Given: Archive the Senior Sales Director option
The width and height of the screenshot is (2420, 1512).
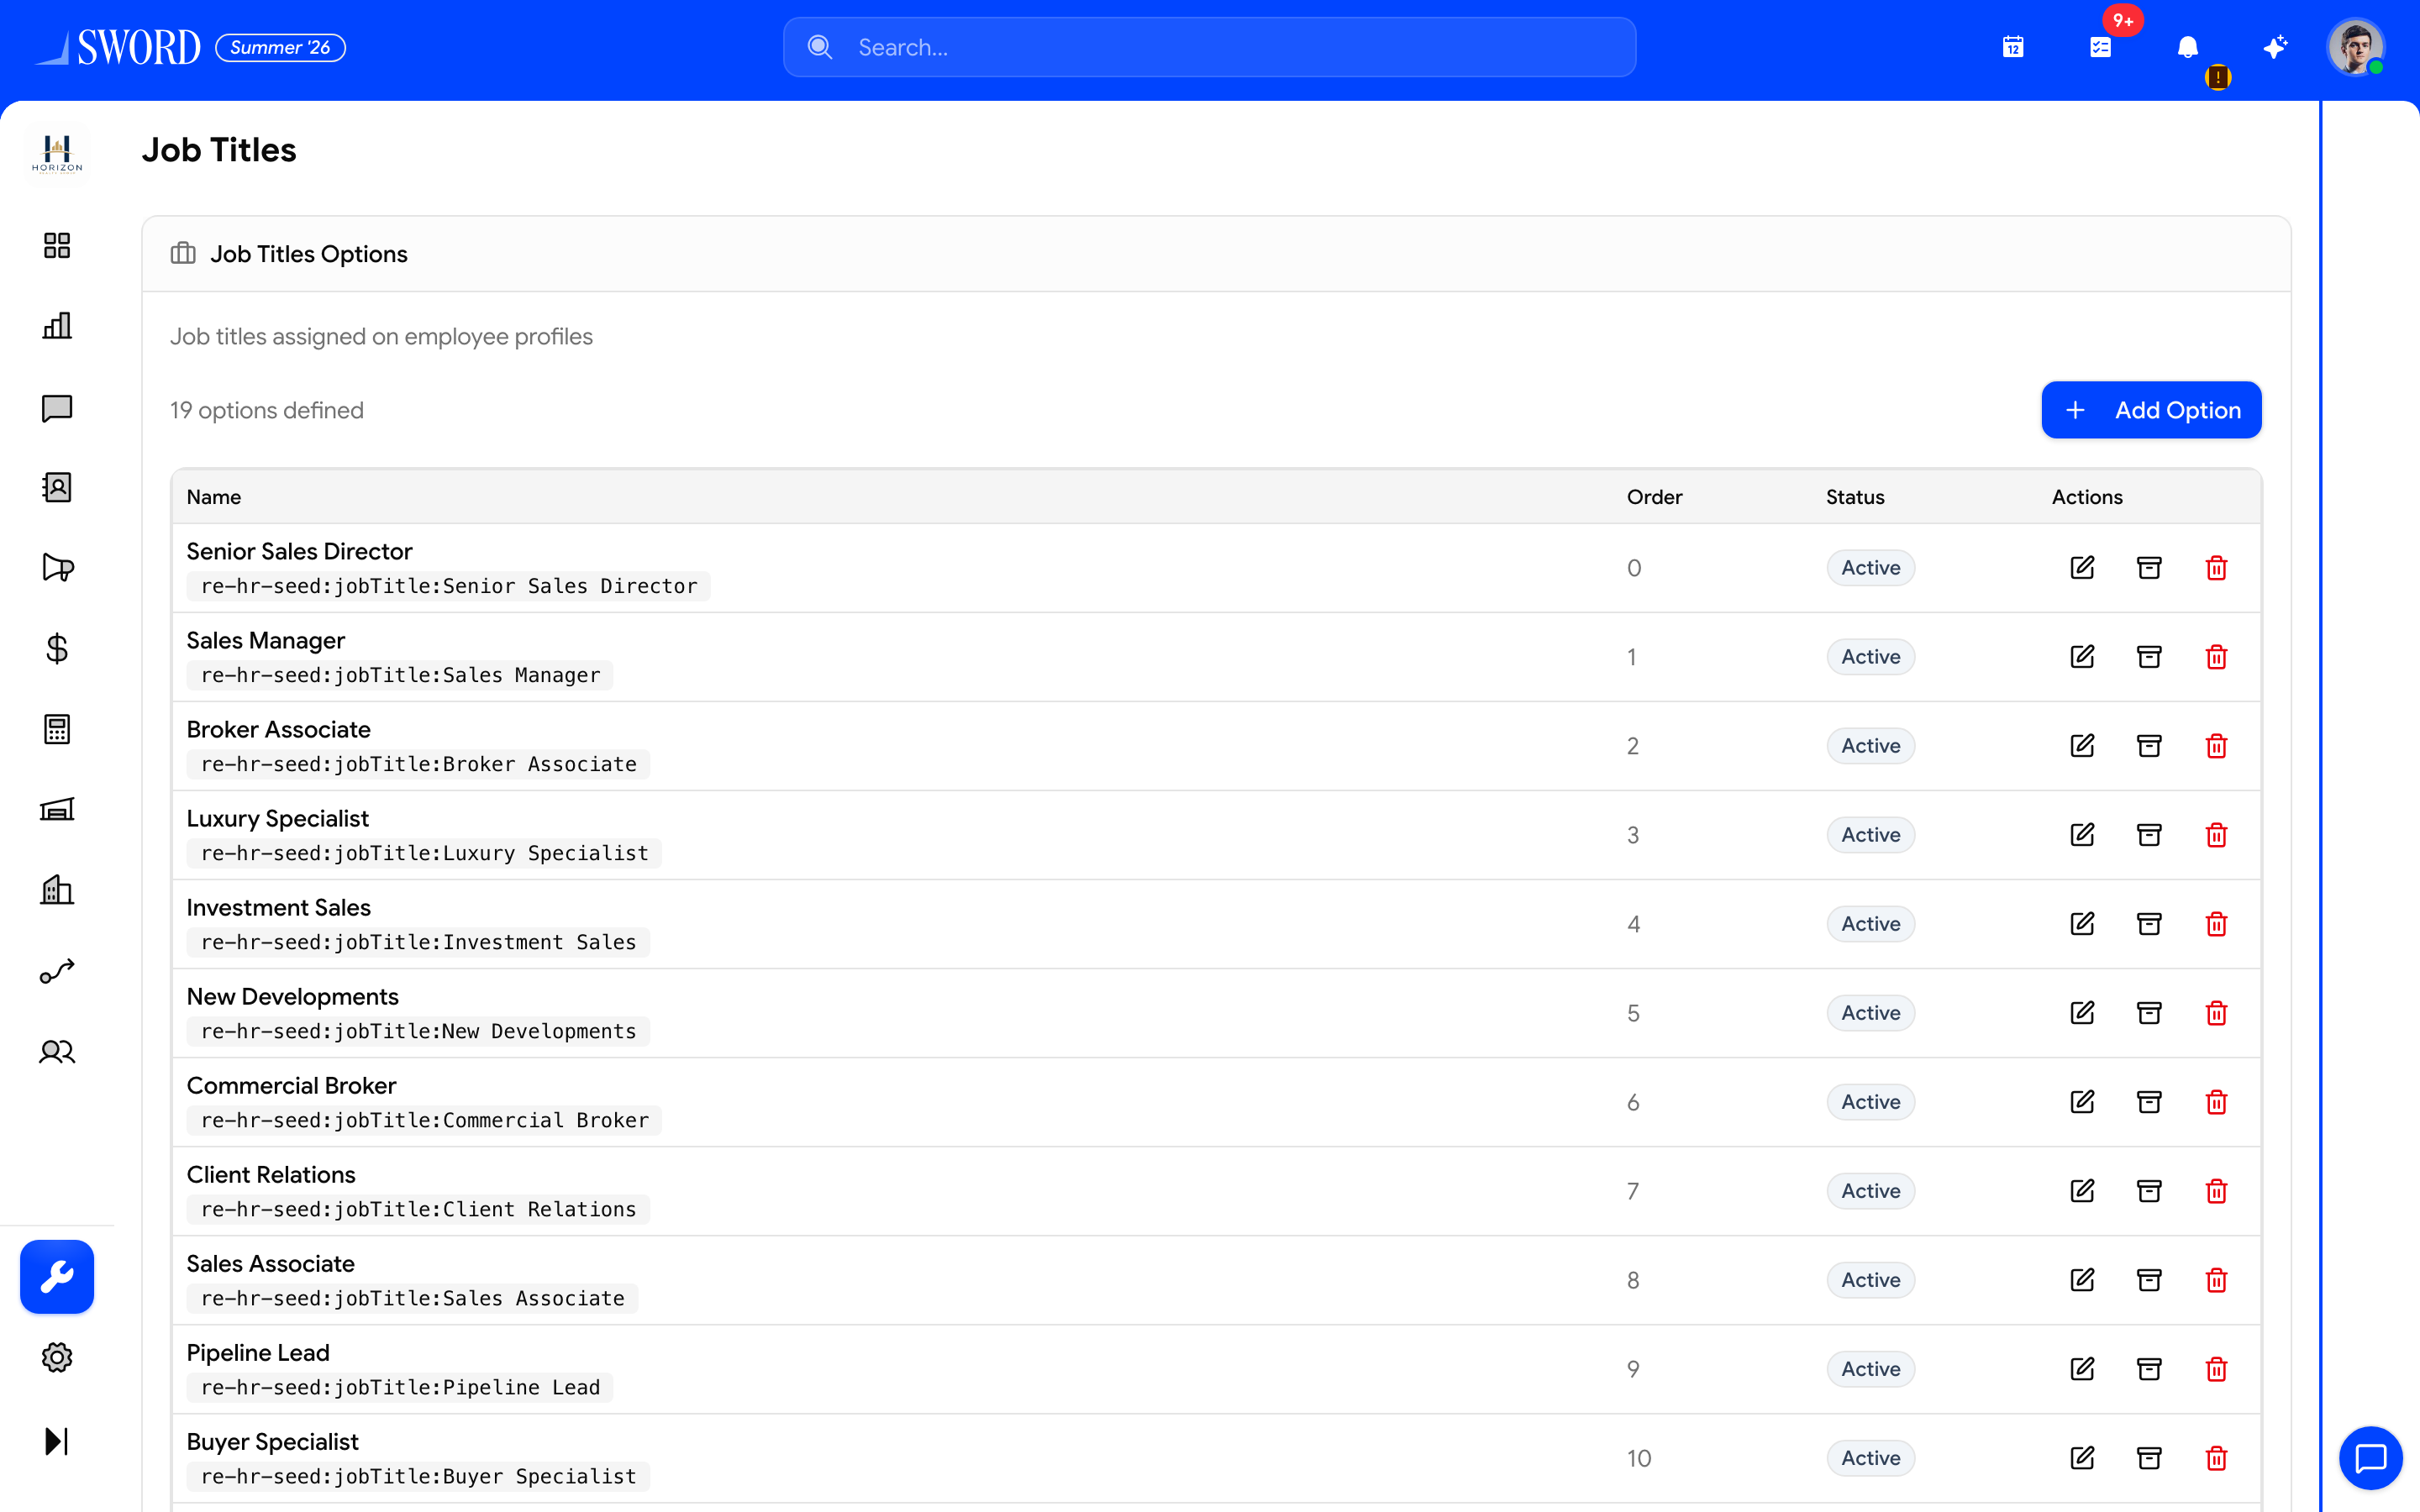Looking at the screenshot, I should [2149, 568].
